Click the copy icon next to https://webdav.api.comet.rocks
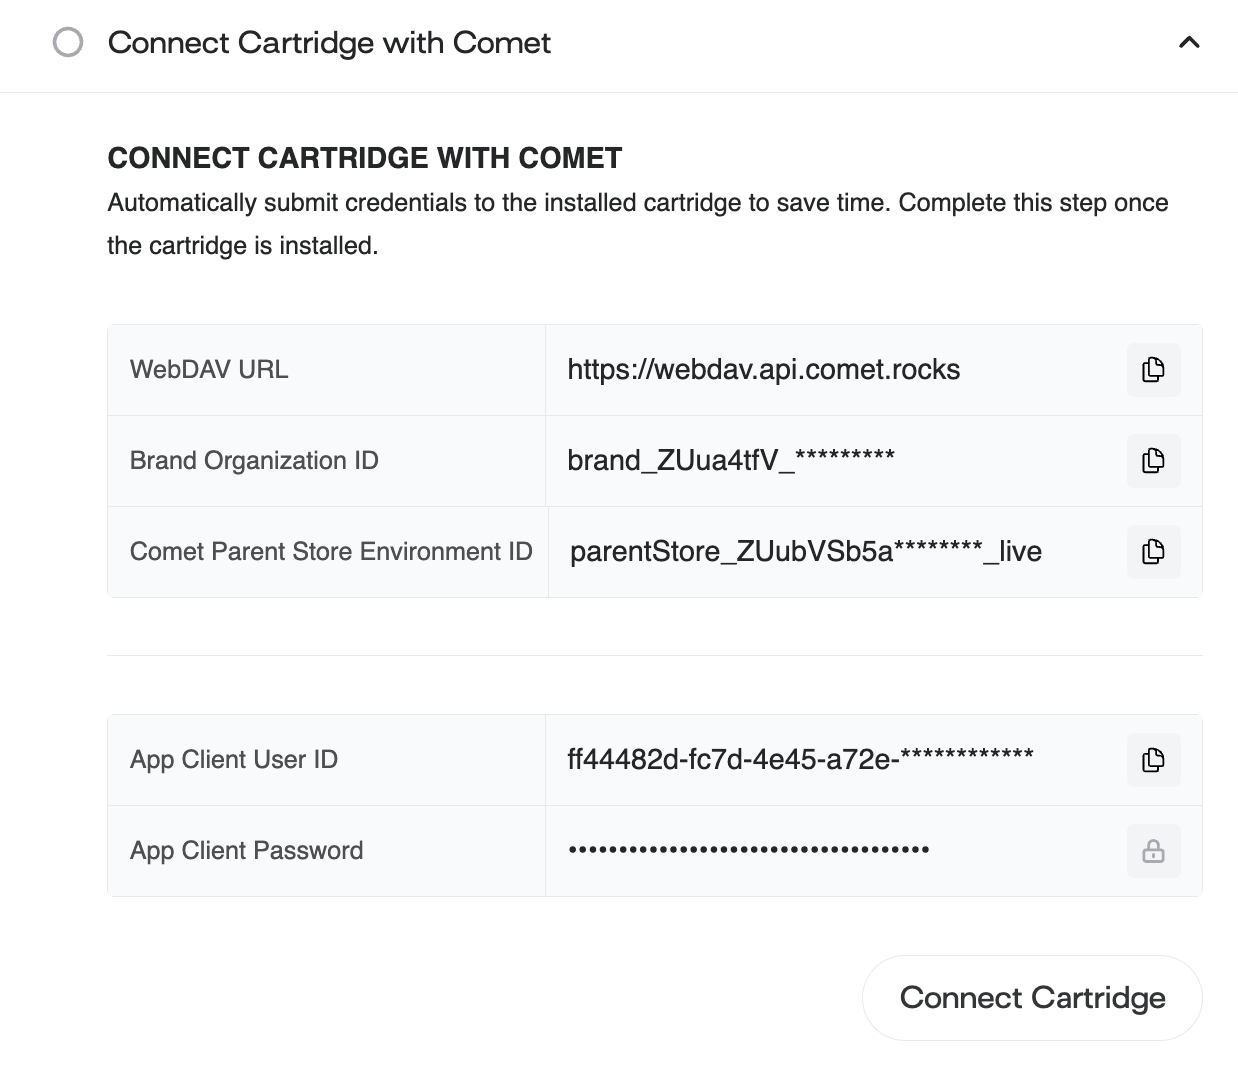The height and width of the screenshot is (1070, 1238). point(1153,370)
